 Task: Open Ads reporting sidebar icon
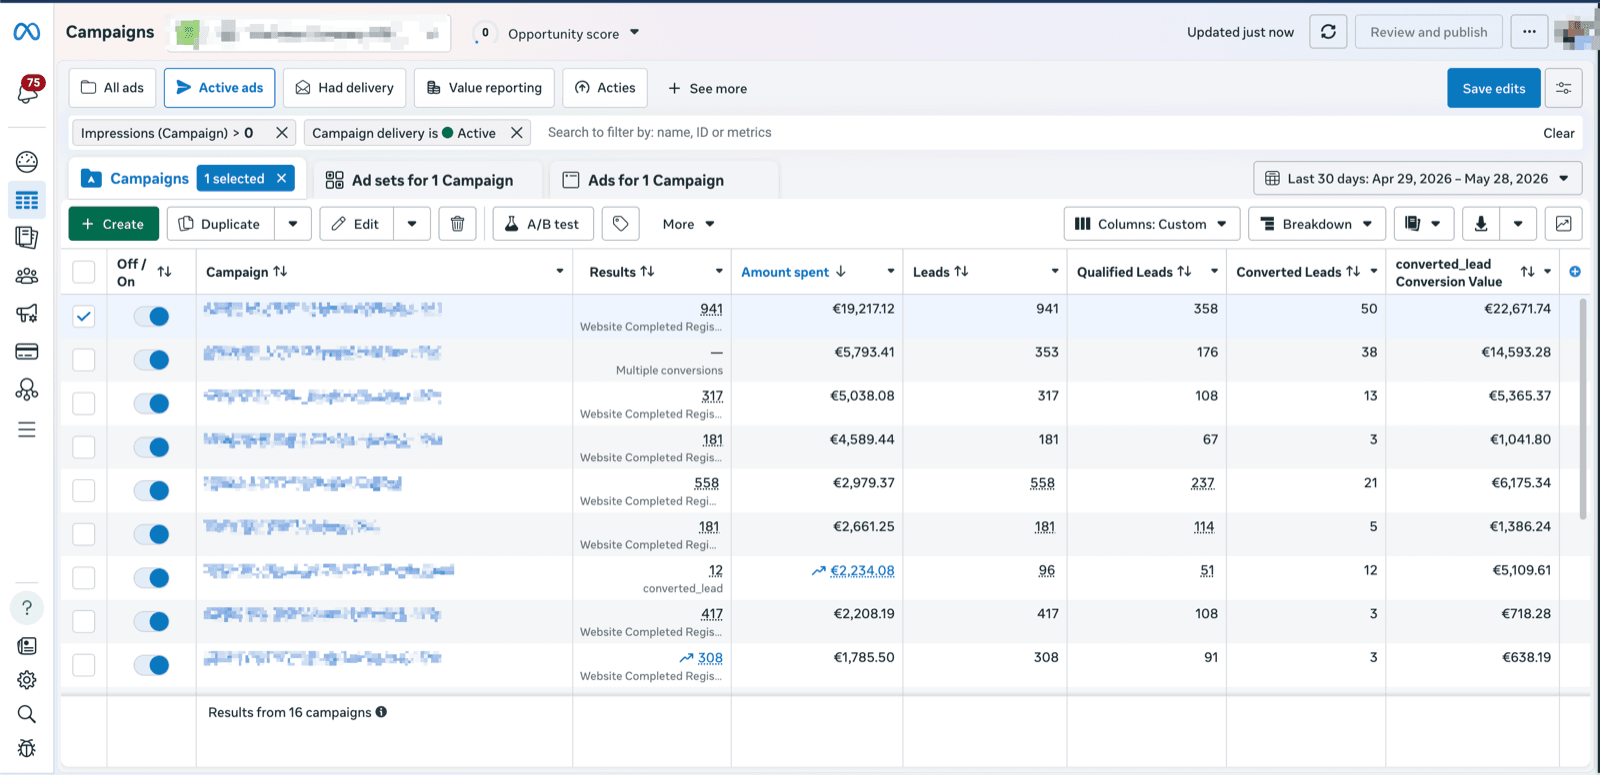[x=27, y=237]
